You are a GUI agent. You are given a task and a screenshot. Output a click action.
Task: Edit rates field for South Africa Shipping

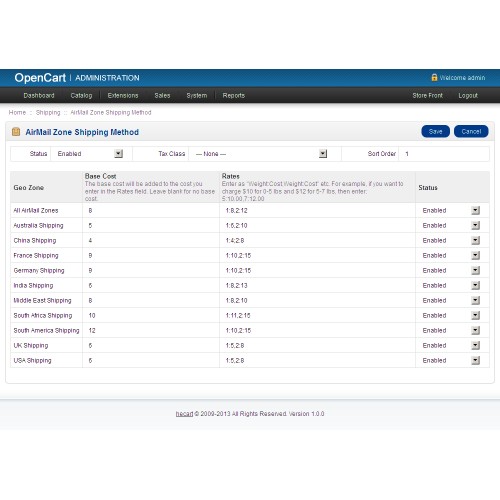pyautogui.click(x=317, y=315)
